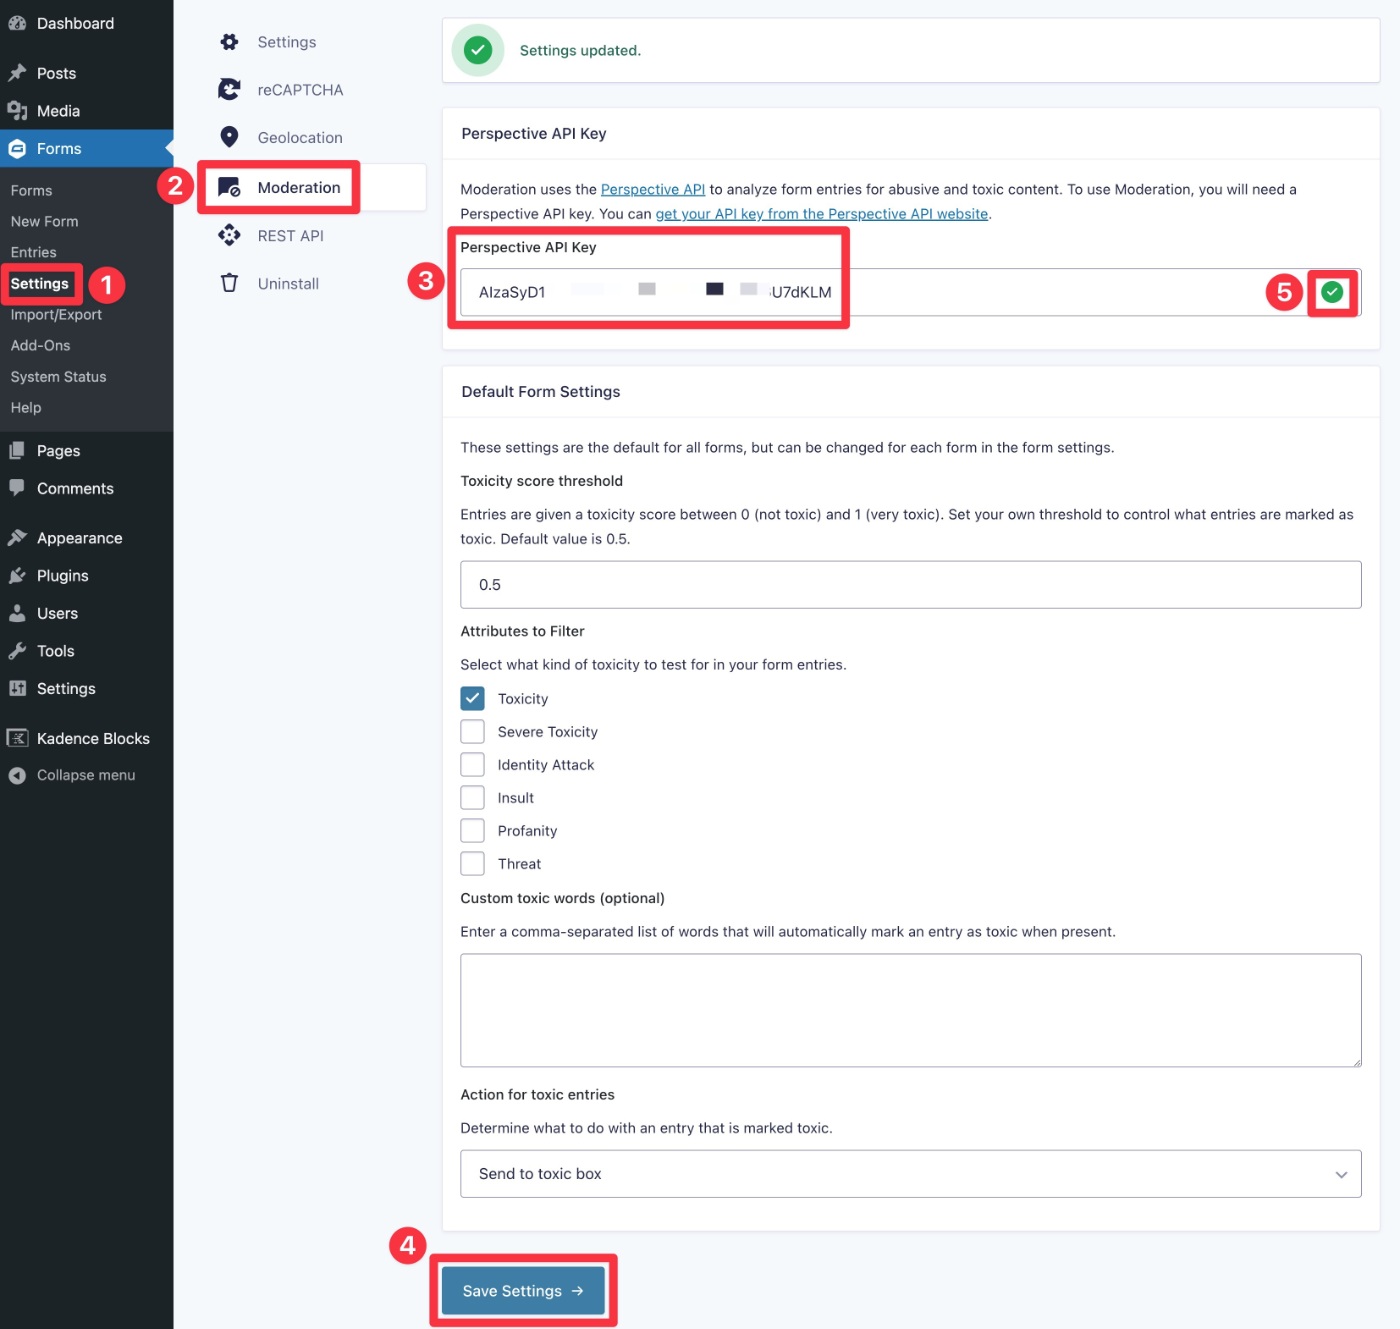Click the Uninstall trash icon
Viewport: 1400px width, 1329px height.
tap(229, 283)
